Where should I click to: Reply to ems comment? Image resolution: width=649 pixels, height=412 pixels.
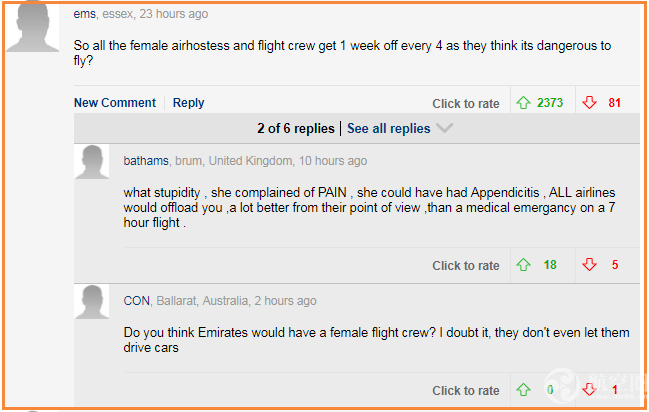pos(188,103)
